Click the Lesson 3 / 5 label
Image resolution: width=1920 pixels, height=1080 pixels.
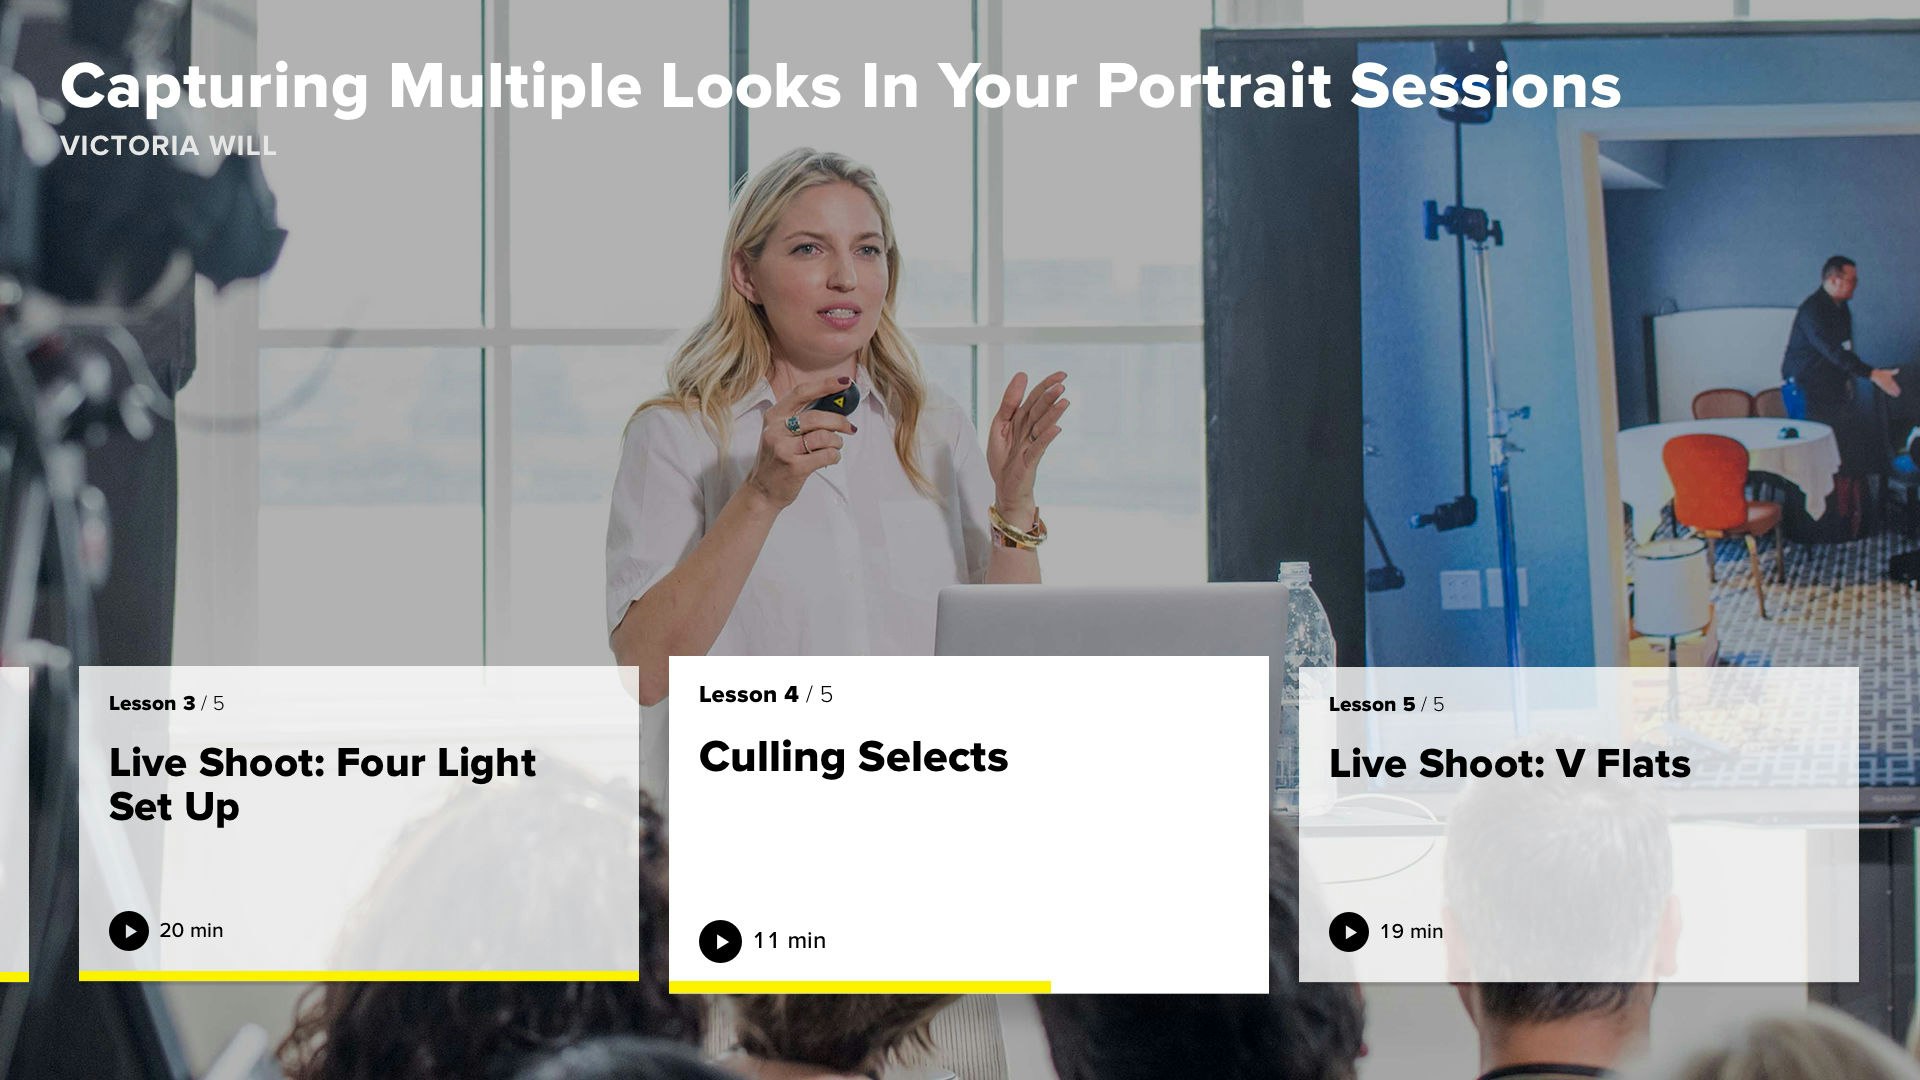[x=167, y=704]
